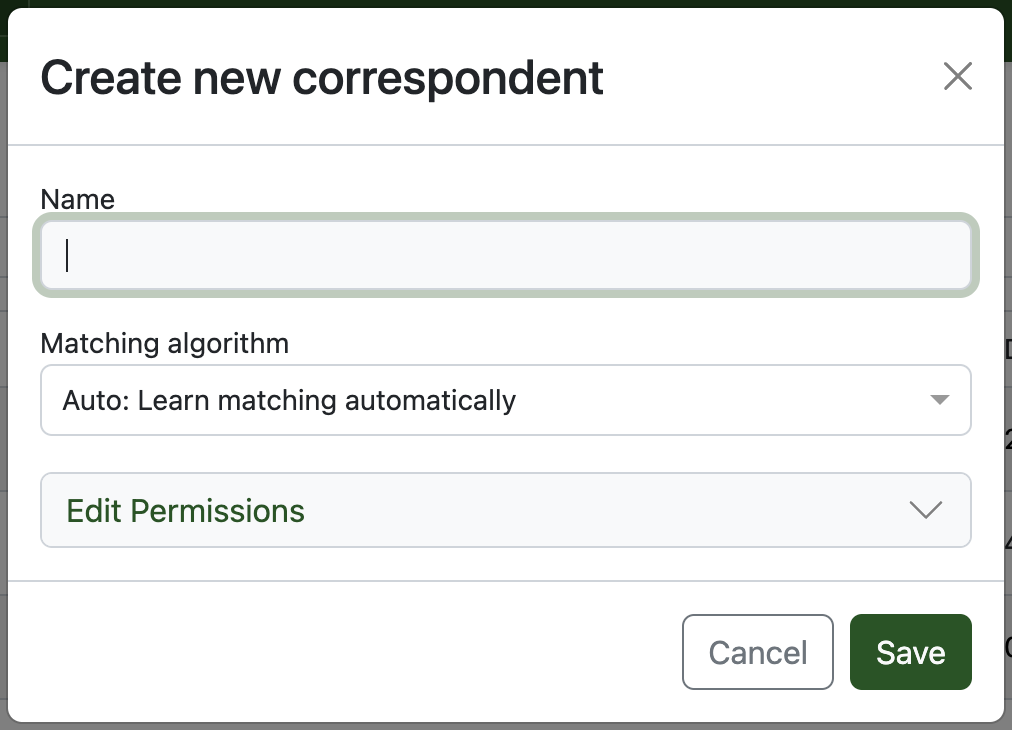Close the Create new correspondent dialog
Screen dimensions: 1012x730
(957, 76)
